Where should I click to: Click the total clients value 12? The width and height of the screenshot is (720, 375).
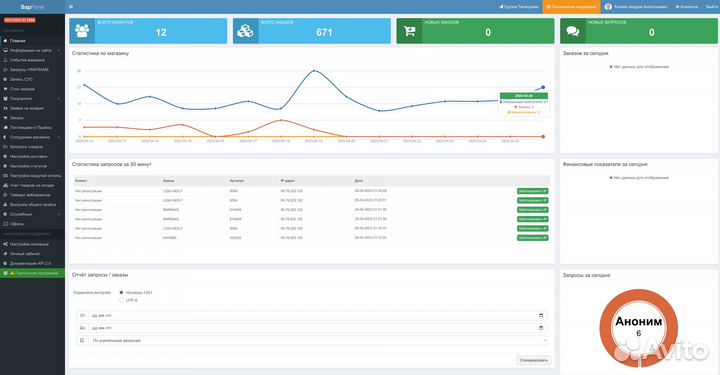point(161,33)
